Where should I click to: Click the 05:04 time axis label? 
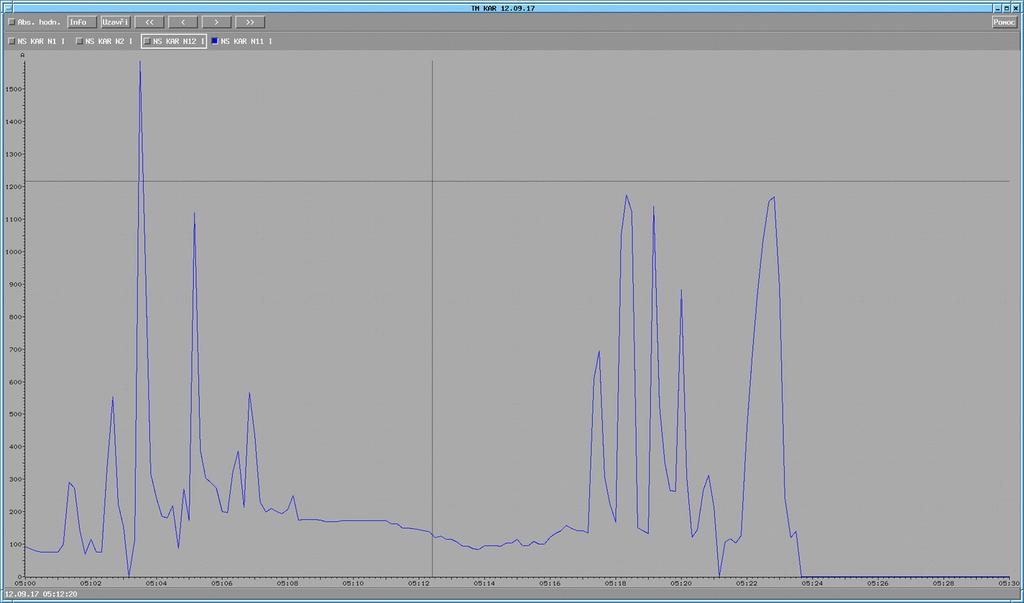pyautogui.click(x=156, y=583)
